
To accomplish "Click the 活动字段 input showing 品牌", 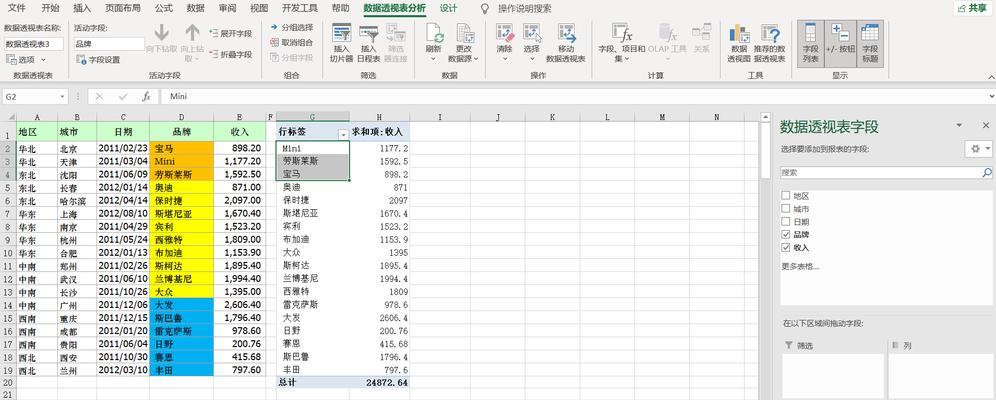I will (109, 44).
